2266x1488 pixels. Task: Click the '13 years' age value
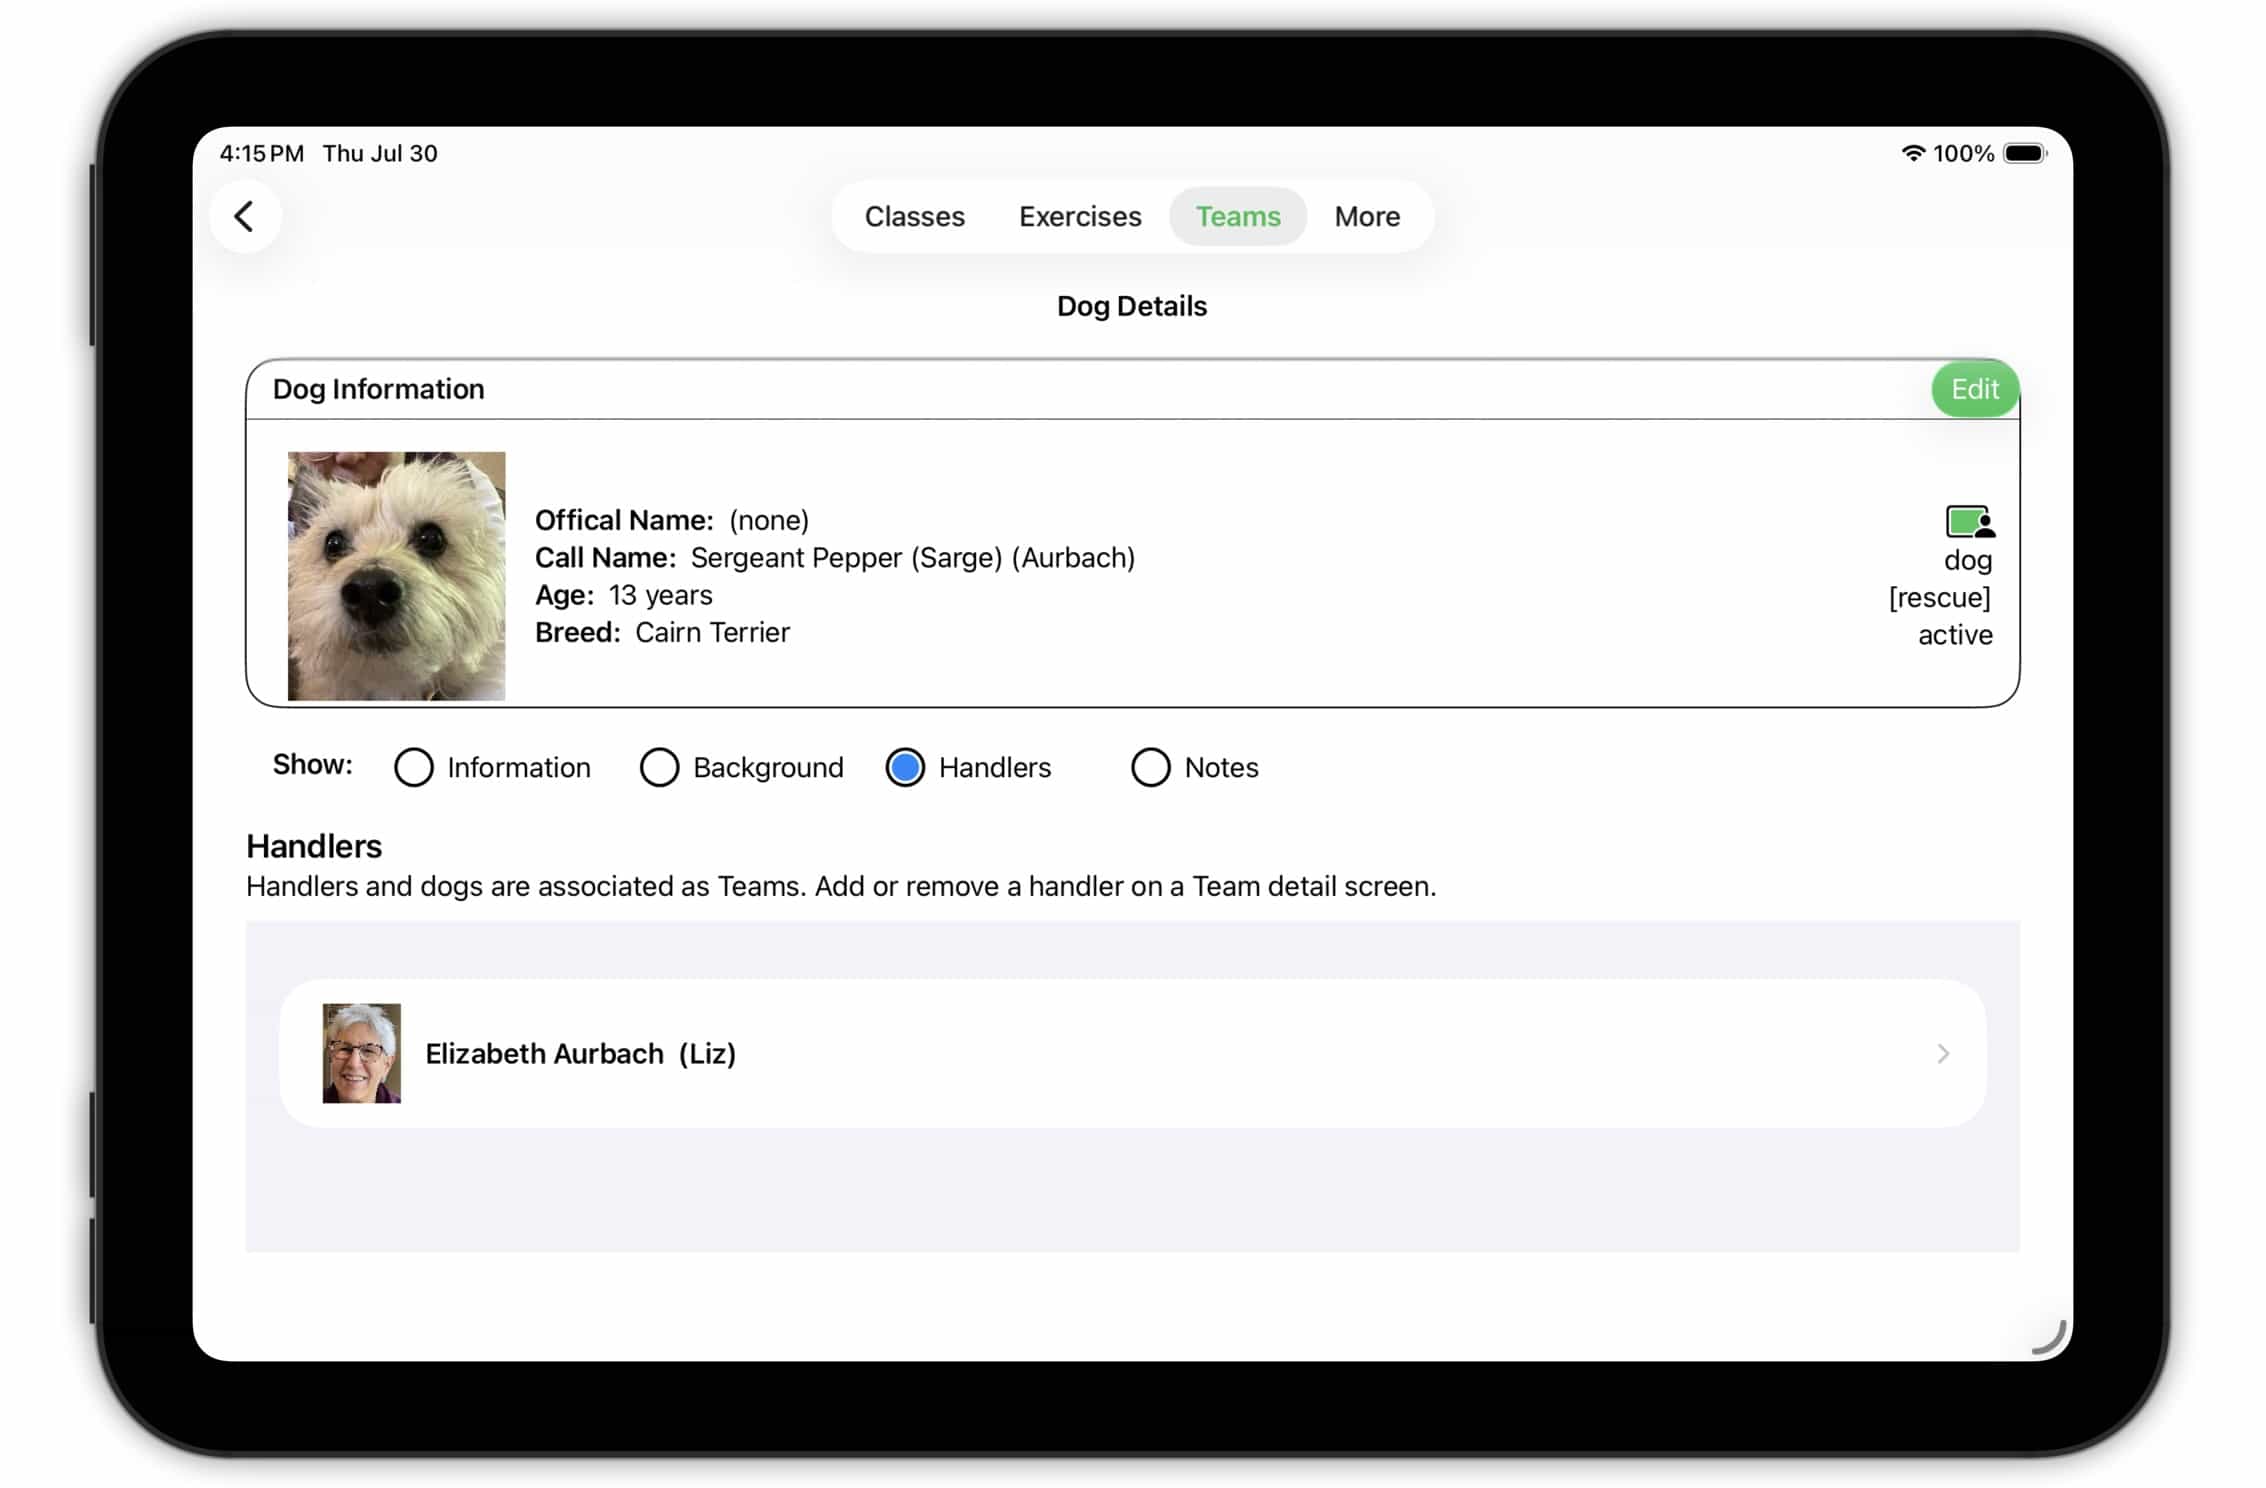point(660,595)
